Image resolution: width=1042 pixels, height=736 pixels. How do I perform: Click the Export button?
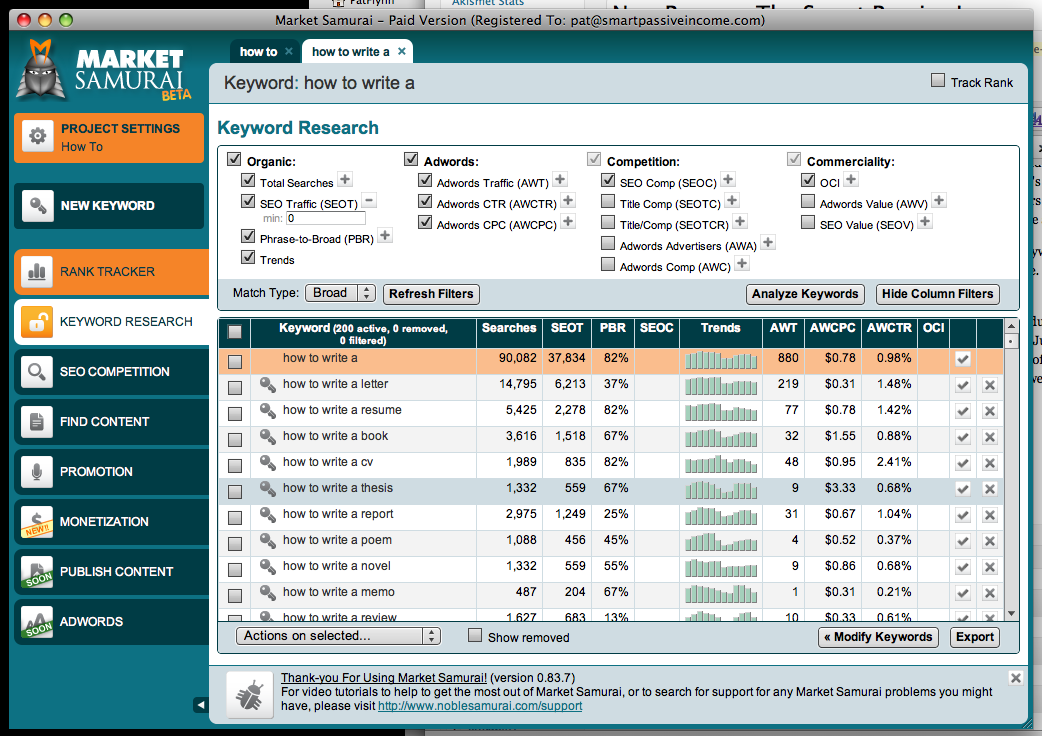975,637
